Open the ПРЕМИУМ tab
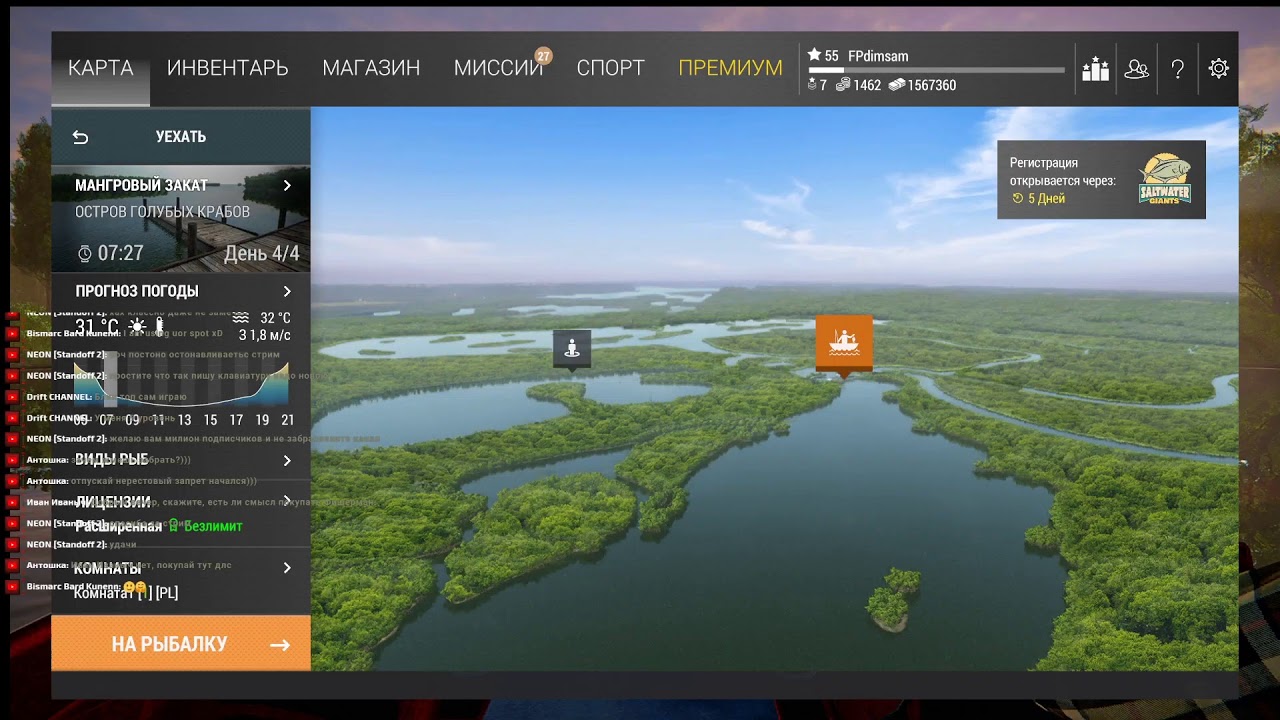The height and width of the screenshot is (720, 1280). (x=730, y=68)
